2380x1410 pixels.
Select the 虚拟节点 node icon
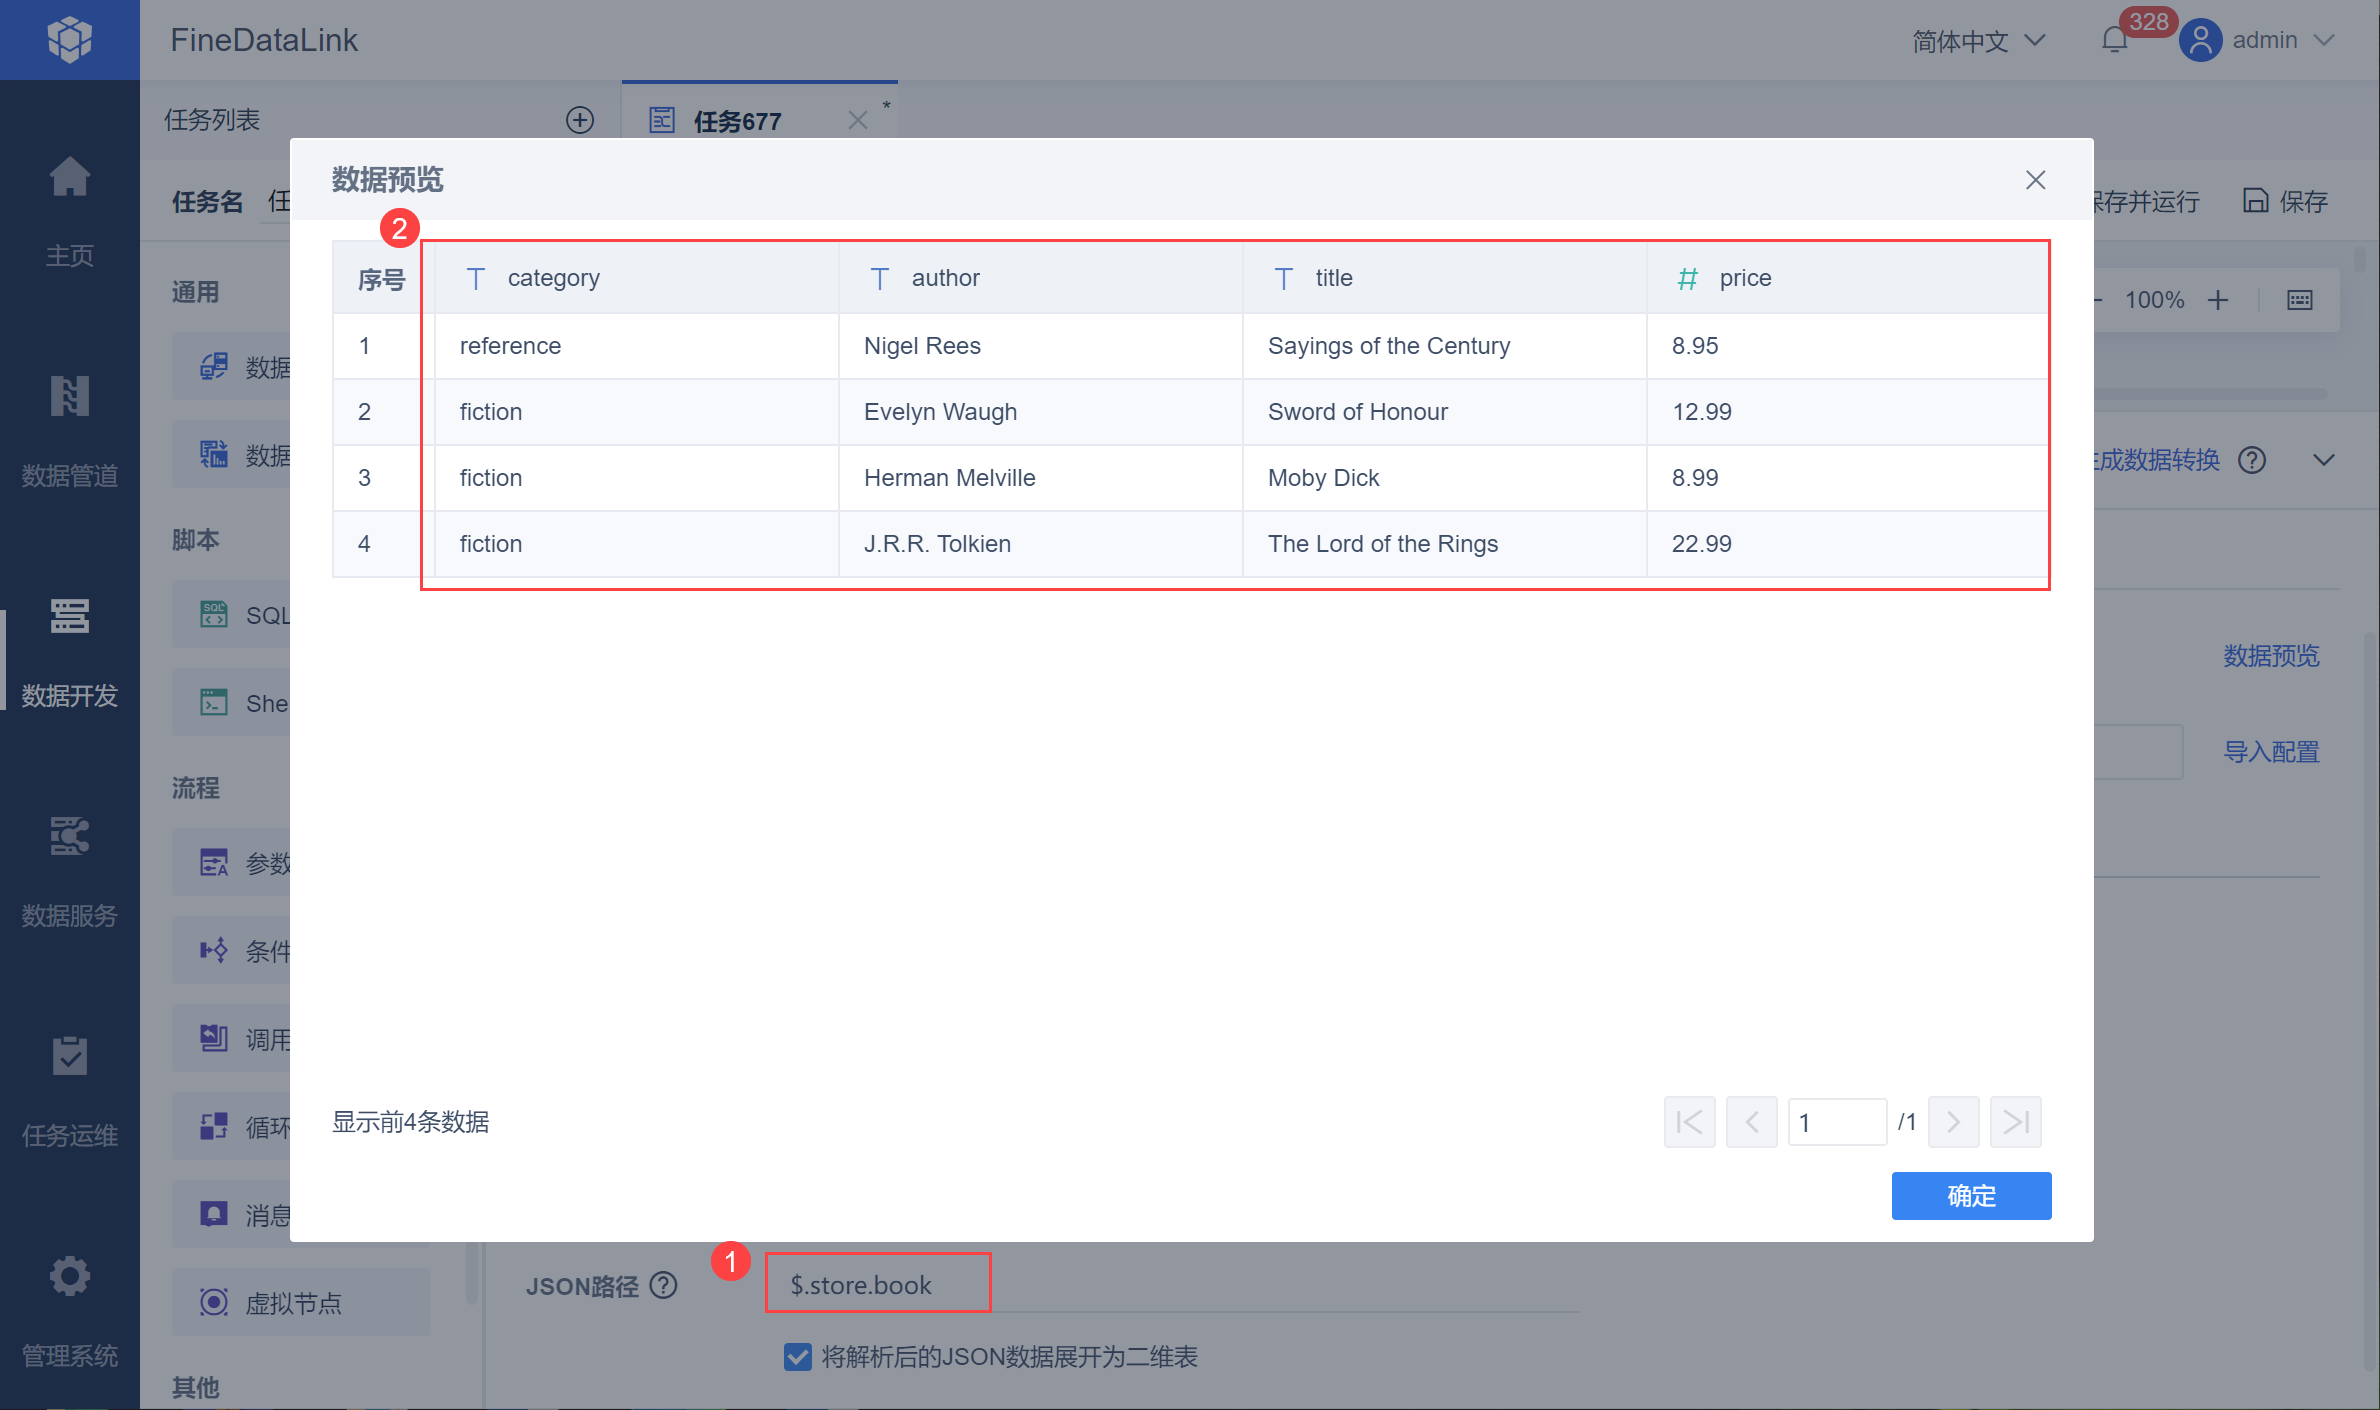[x=214, y=1302]
